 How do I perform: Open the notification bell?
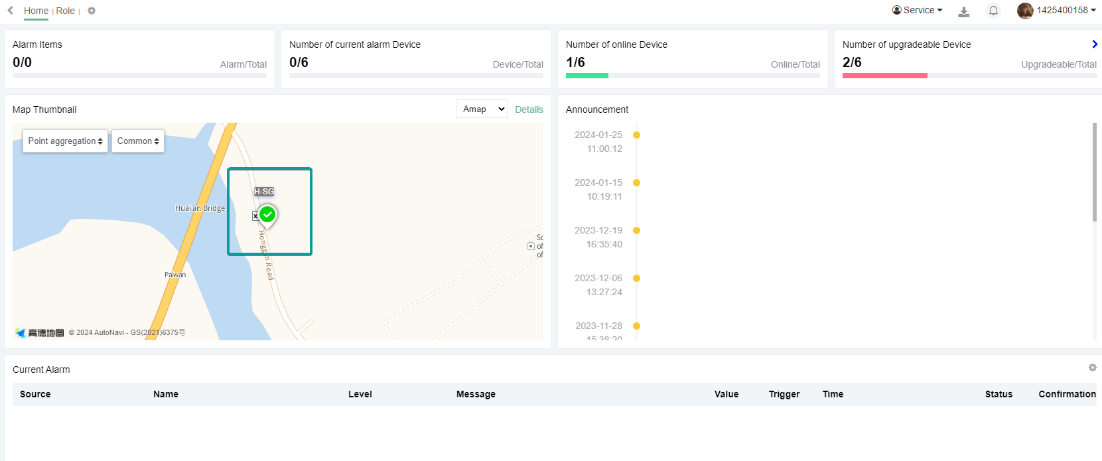(993, 11)
